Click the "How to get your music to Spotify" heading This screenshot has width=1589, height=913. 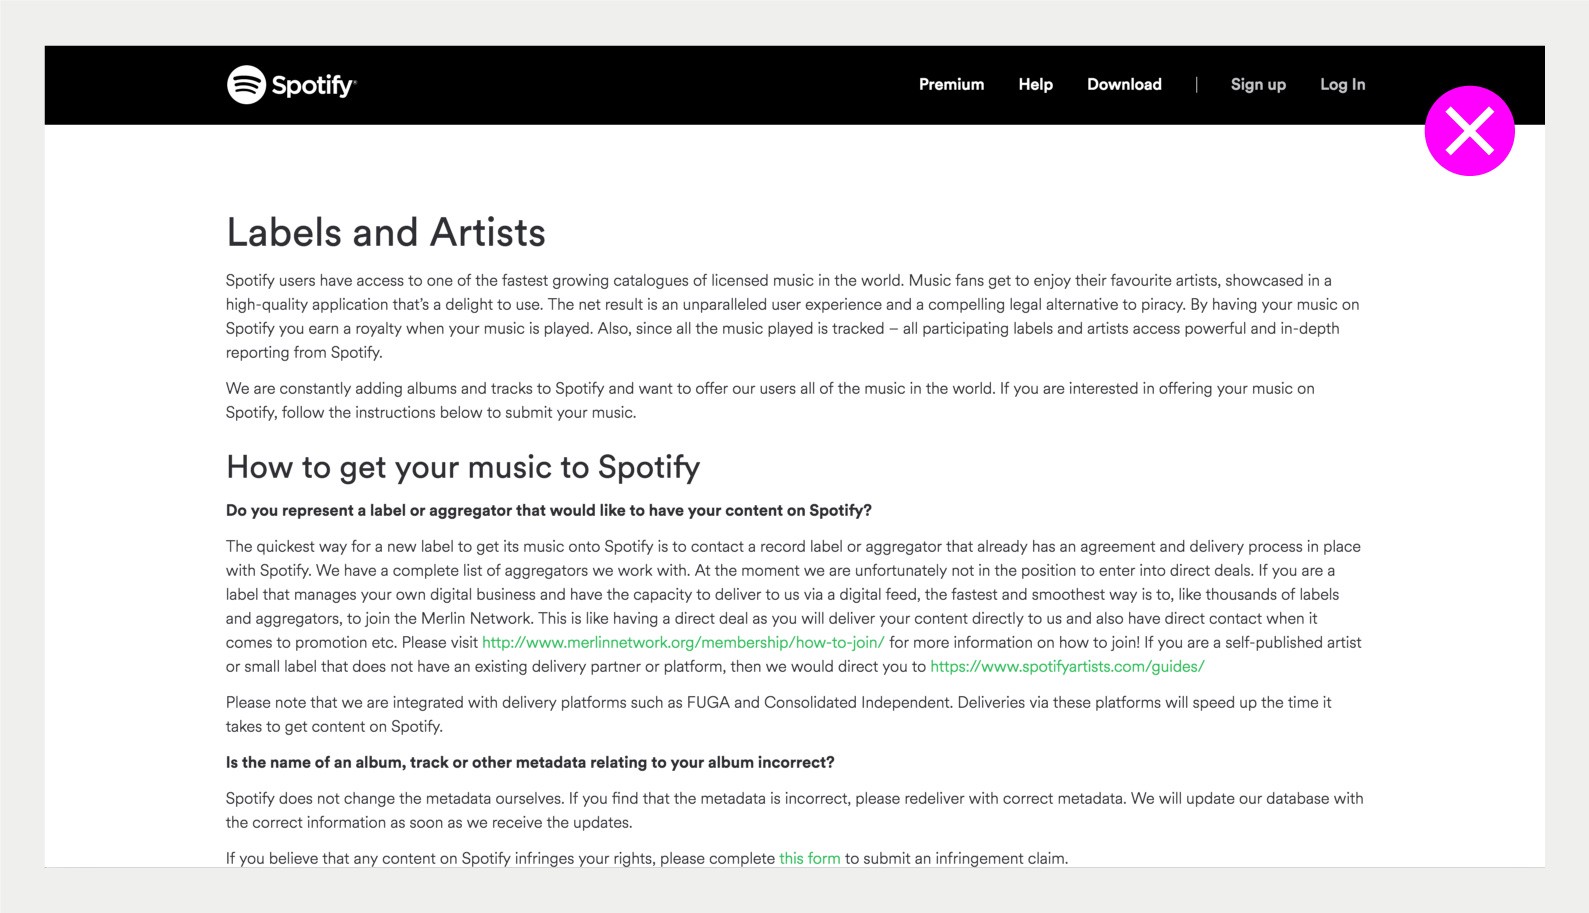[x=463, y=467]
